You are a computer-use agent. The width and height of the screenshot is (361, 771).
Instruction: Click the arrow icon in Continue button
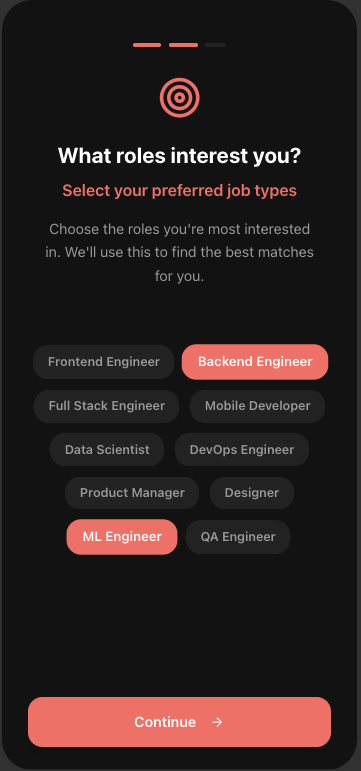tap(217, 722)
